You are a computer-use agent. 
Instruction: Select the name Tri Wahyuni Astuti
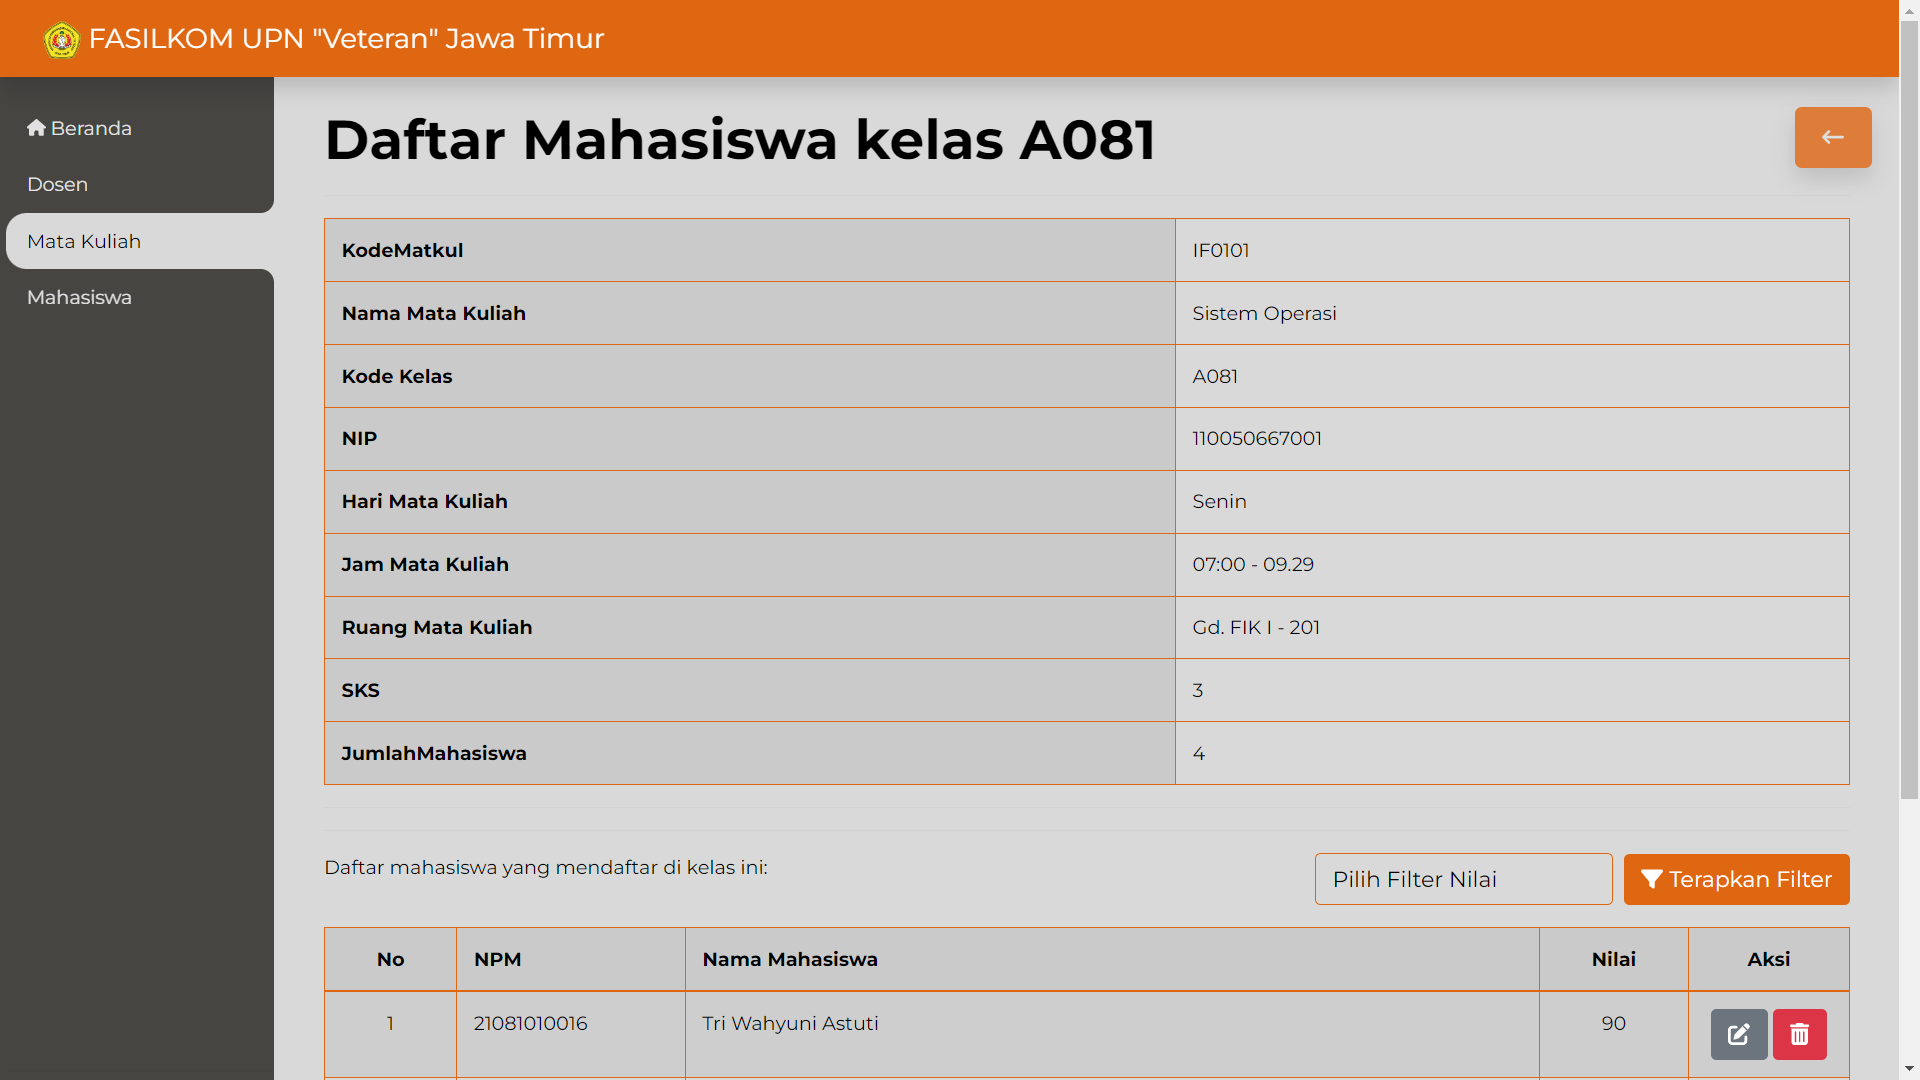[790, 1023]
